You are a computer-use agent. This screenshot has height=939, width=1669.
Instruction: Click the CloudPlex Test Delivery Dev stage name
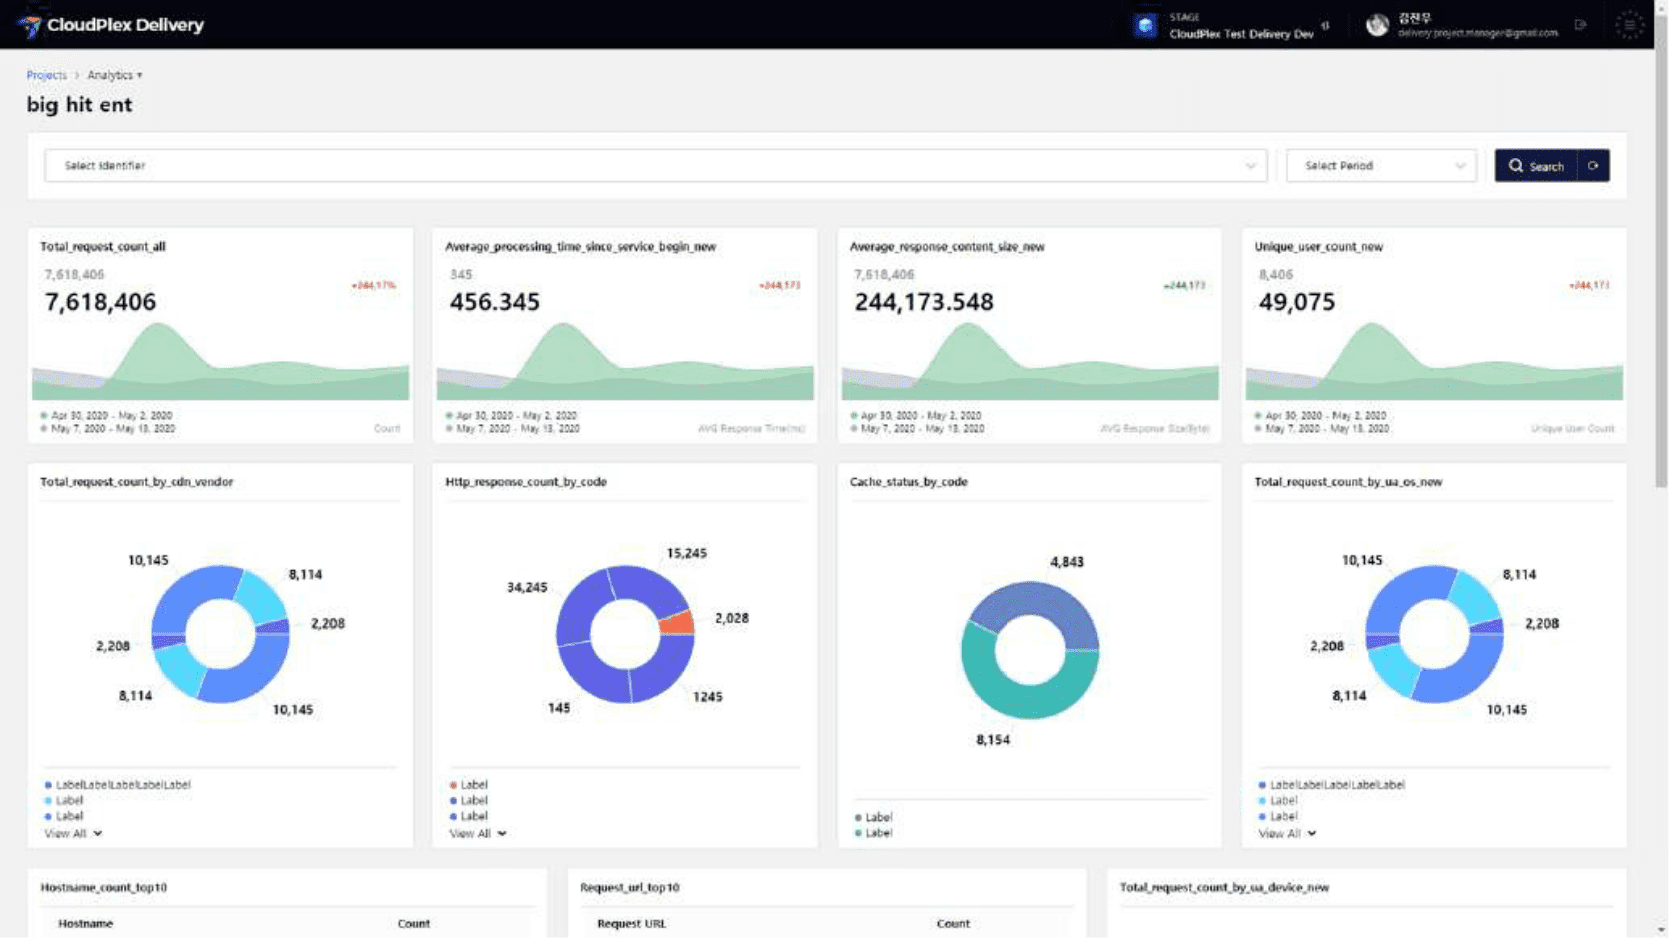pyautogui.click(x=1241, y=34)
